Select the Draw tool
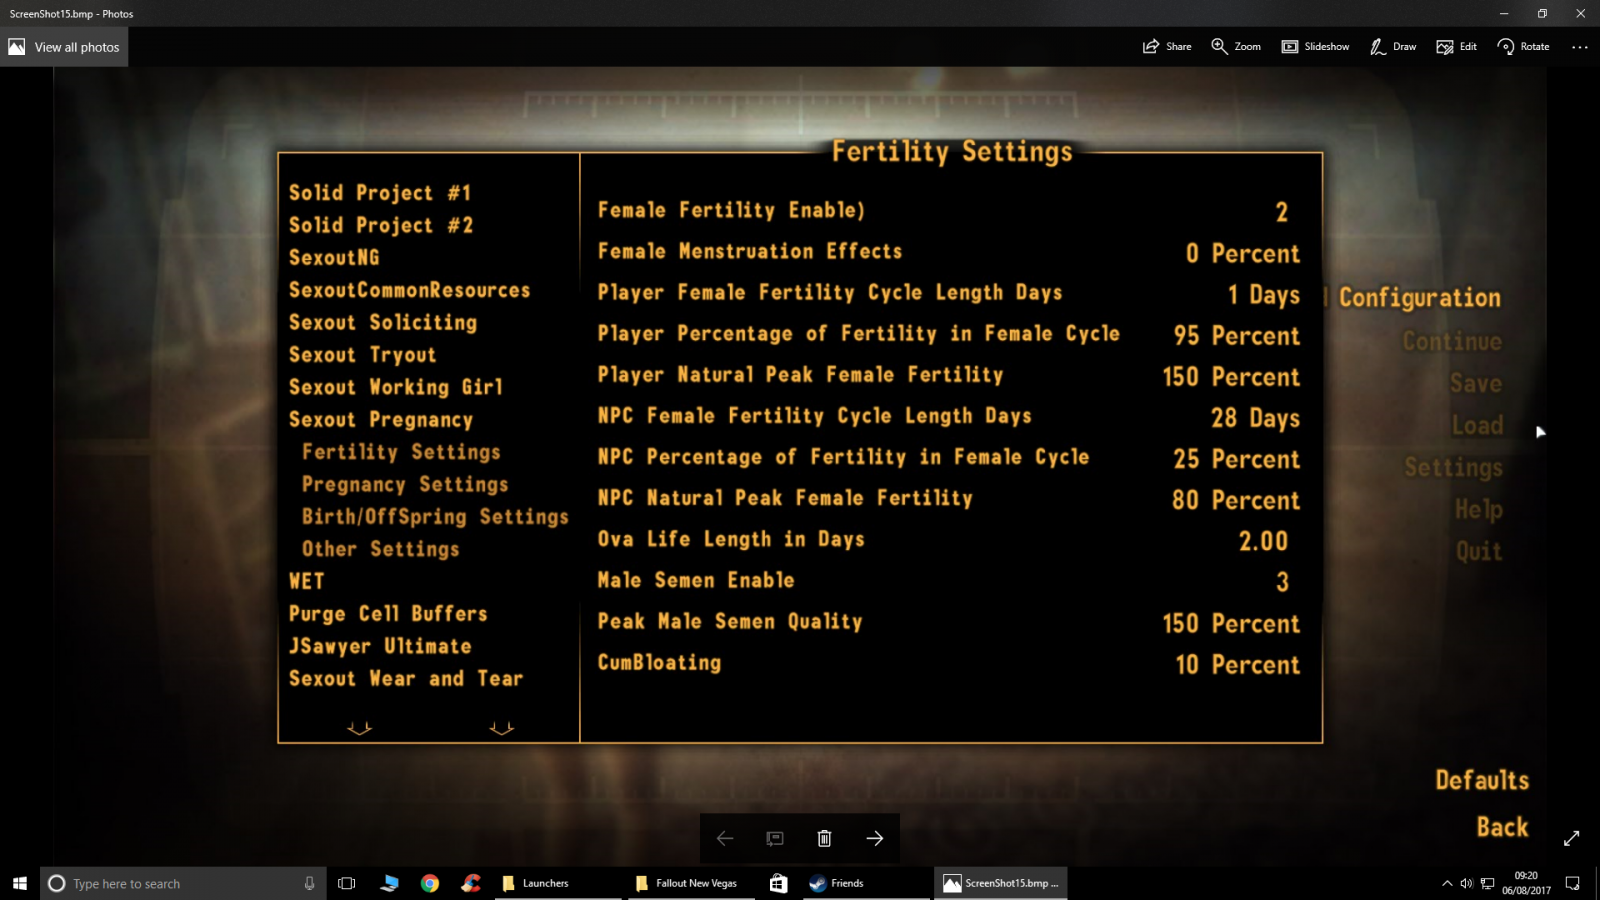This screenshot has width=1600, height=900. click(x=1393, y=47)
